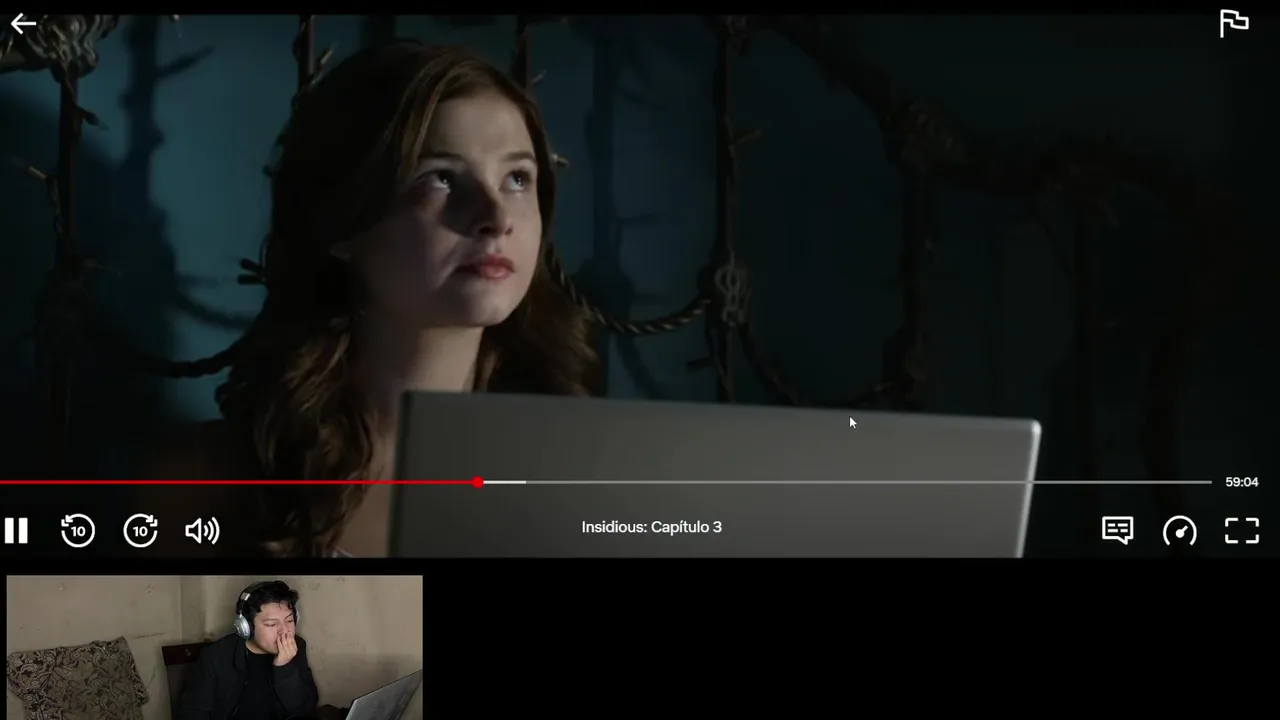The height and width of the screenshot is (720, 1280).
Task: Go back with the arrow icon
Action: point(23,24)
